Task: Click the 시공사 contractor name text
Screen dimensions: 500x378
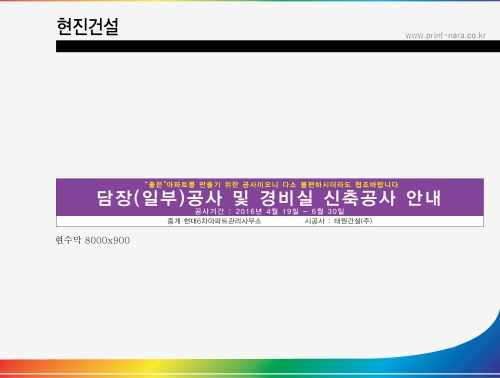Action: click(338, 221)
